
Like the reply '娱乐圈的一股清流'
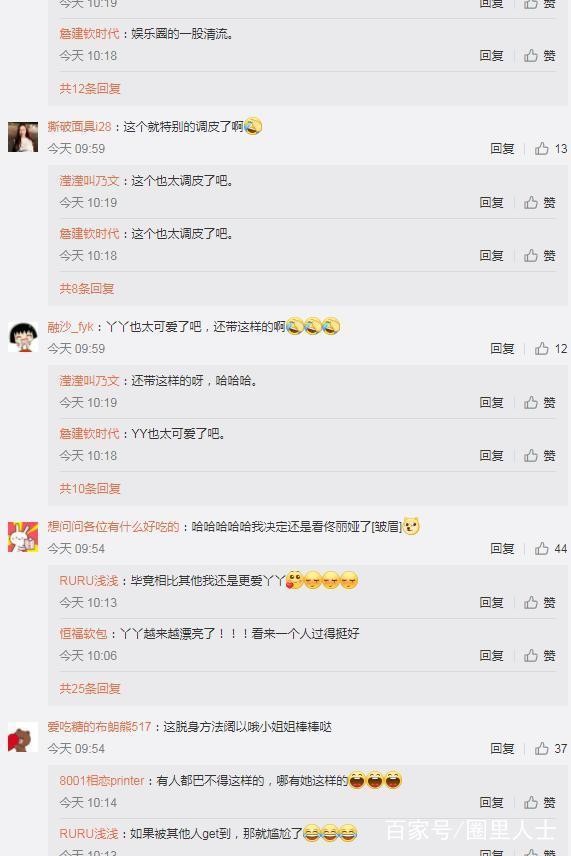pyautogui.click(x=539, y=55)
